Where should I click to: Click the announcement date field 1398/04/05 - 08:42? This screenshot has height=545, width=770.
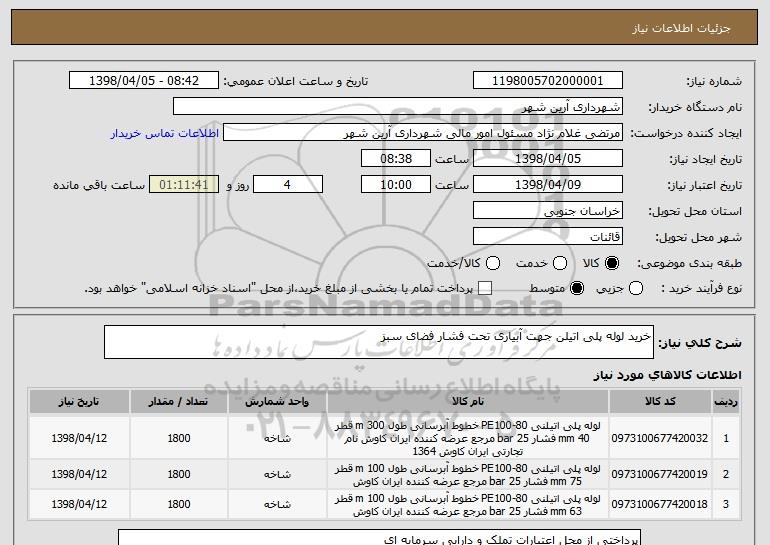tap(144, 81)
